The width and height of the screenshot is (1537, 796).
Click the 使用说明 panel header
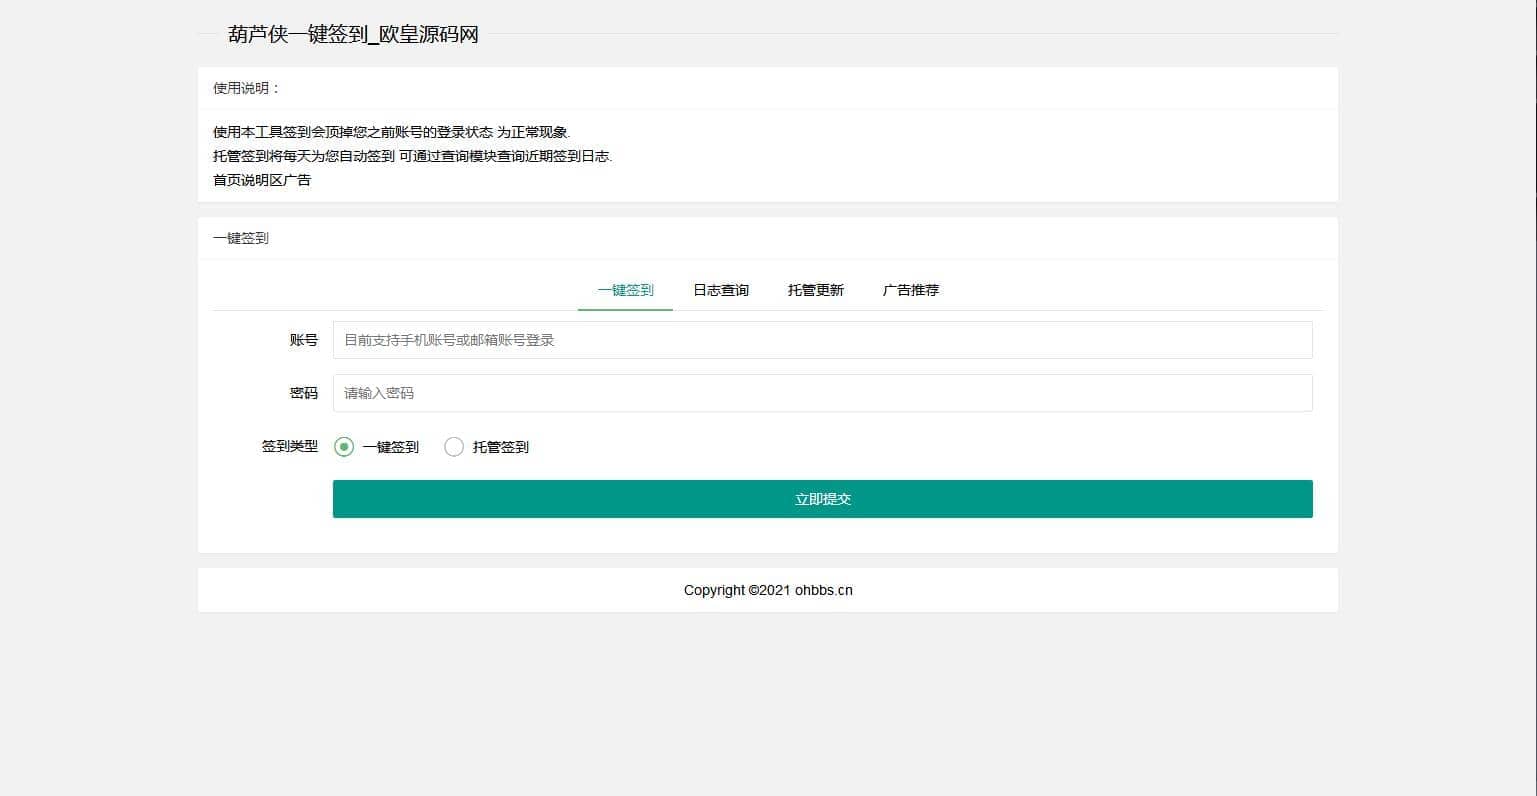[247, 88]
